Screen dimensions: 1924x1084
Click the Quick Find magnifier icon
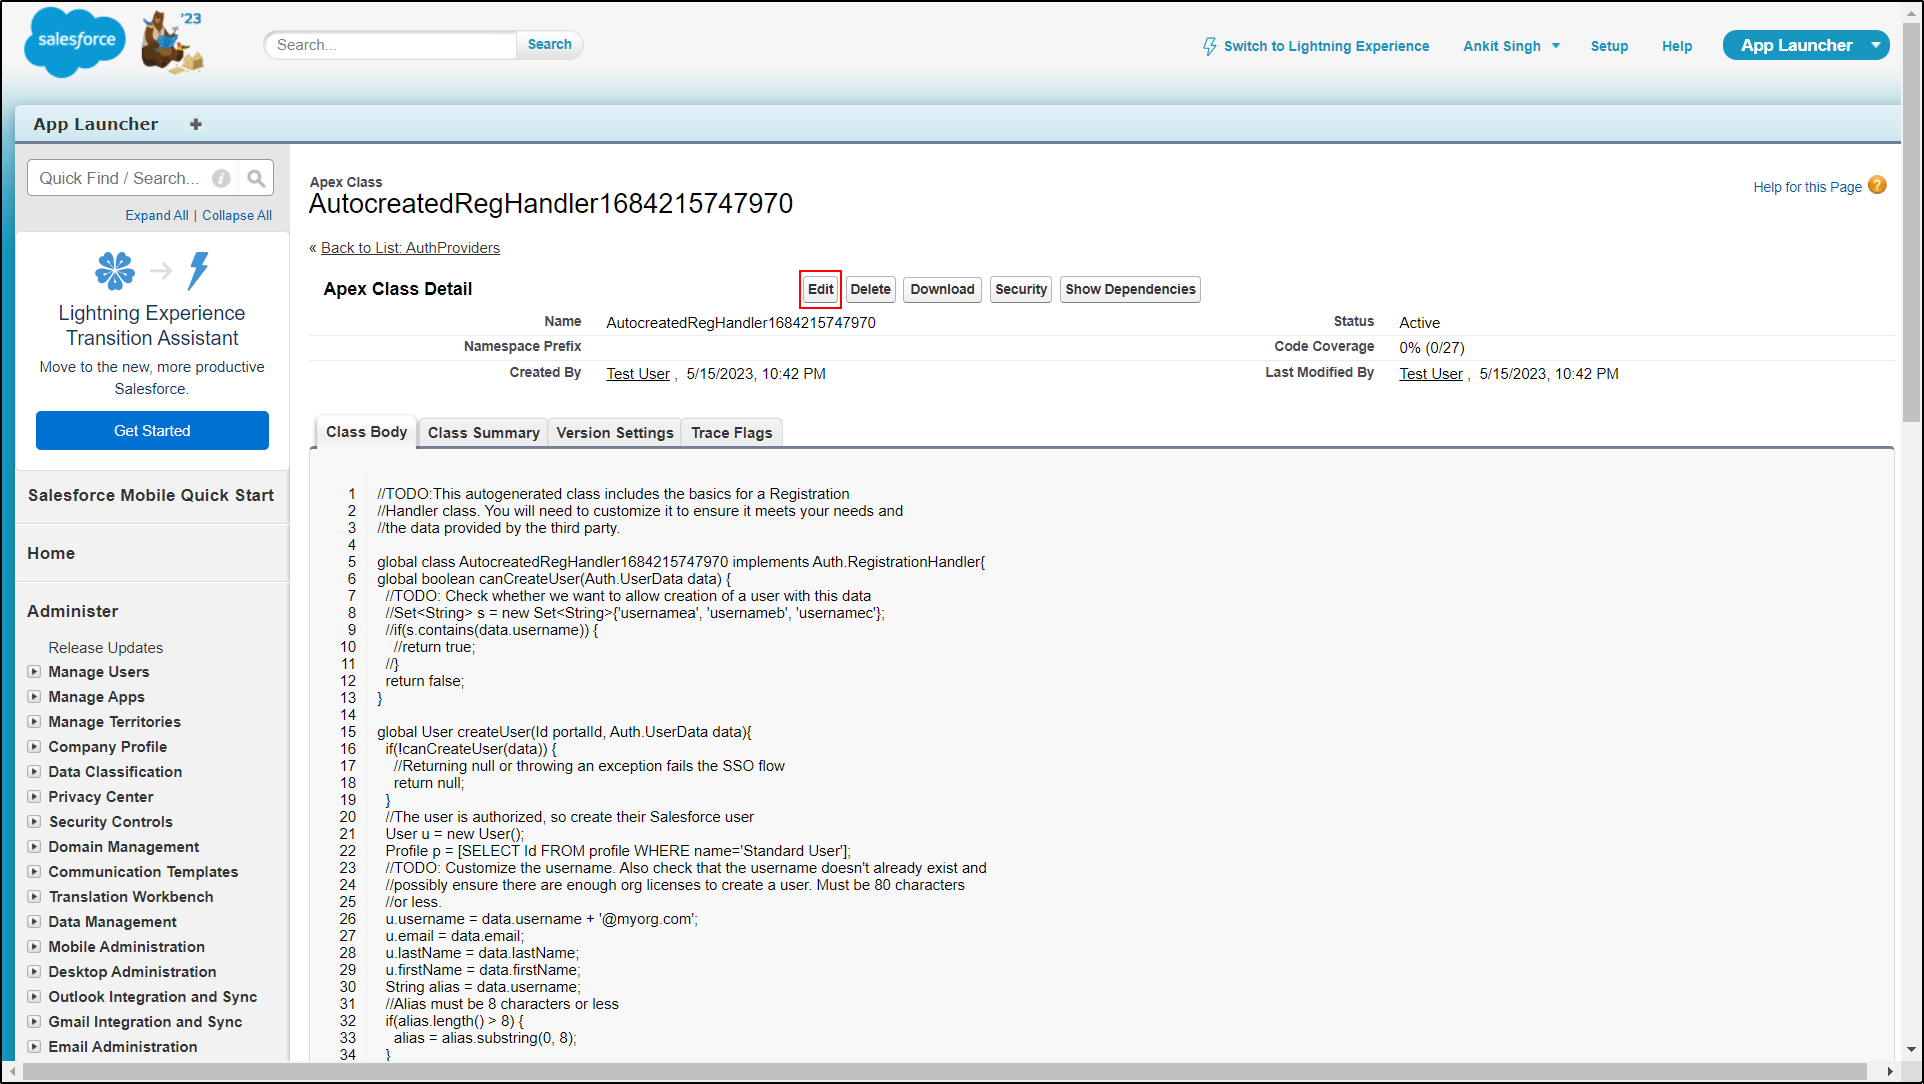[256, 178]
